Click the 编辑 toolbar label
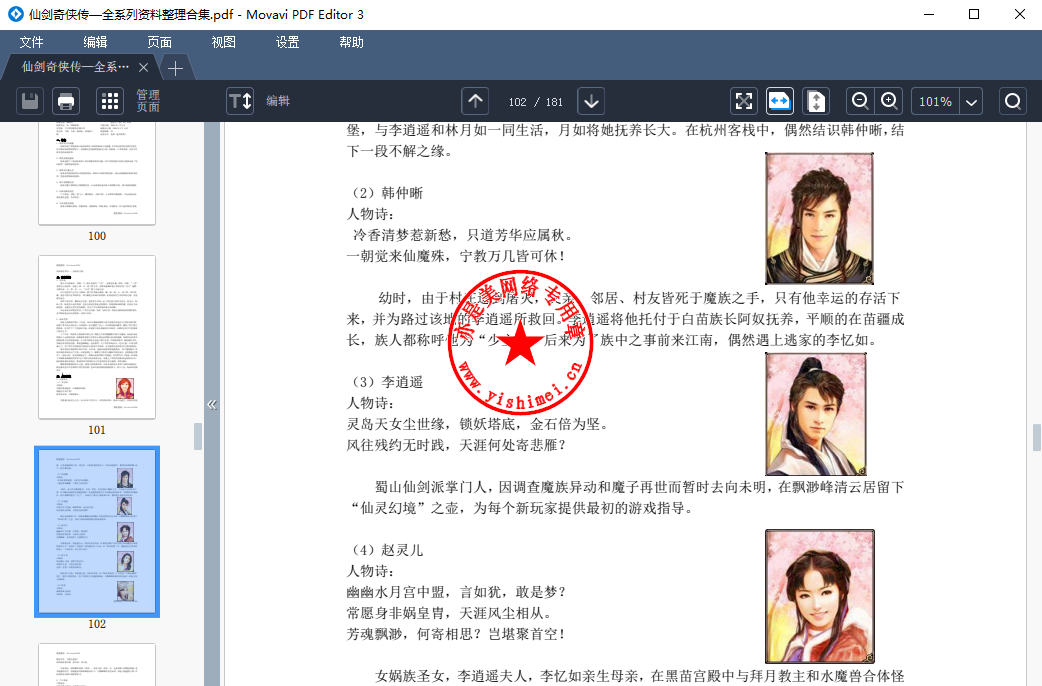Viewport: 1042px width, 686px height. pos(278,101)
